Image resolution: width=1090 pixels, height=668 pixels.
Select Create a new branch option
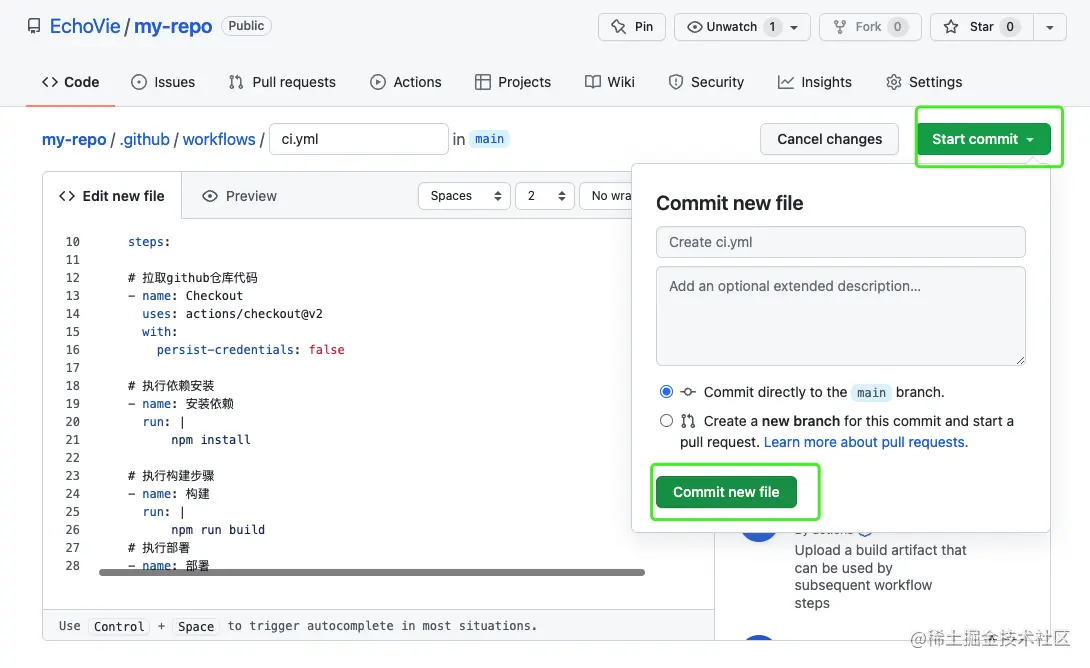click(666, 421)
